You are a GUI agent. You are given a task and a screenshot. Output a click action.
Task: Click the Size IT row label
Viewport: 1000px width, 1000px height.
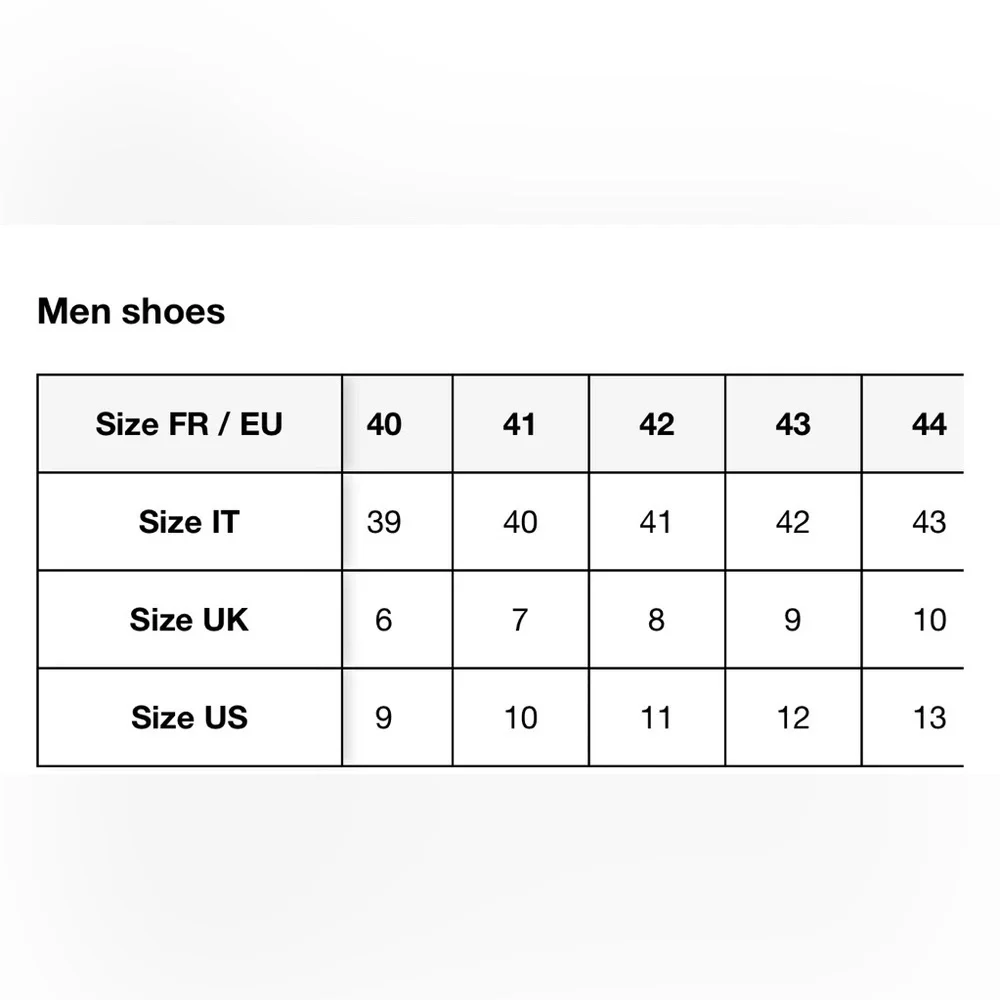(189, 522)
